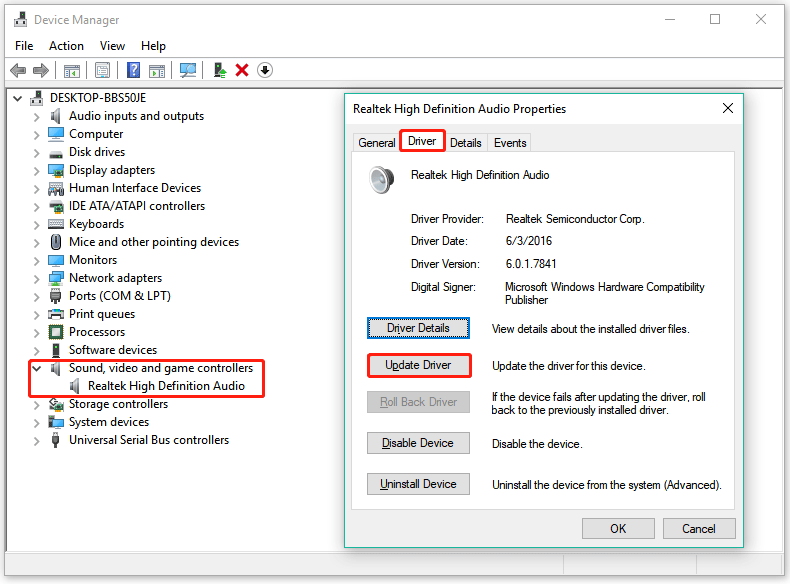Click the Uninstall Device button
The height and width of the screenshot is (584, 790).
(x=418, y=484)
